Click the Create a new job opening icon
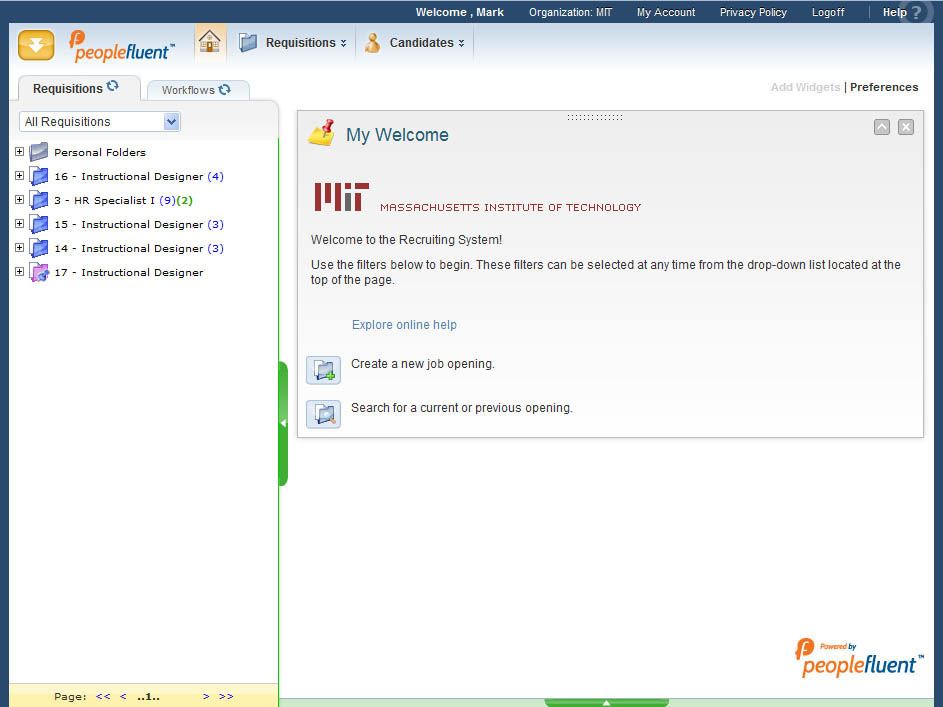This screenshot has width=943, height=707. pyautogui.click(x=323, y=370)
